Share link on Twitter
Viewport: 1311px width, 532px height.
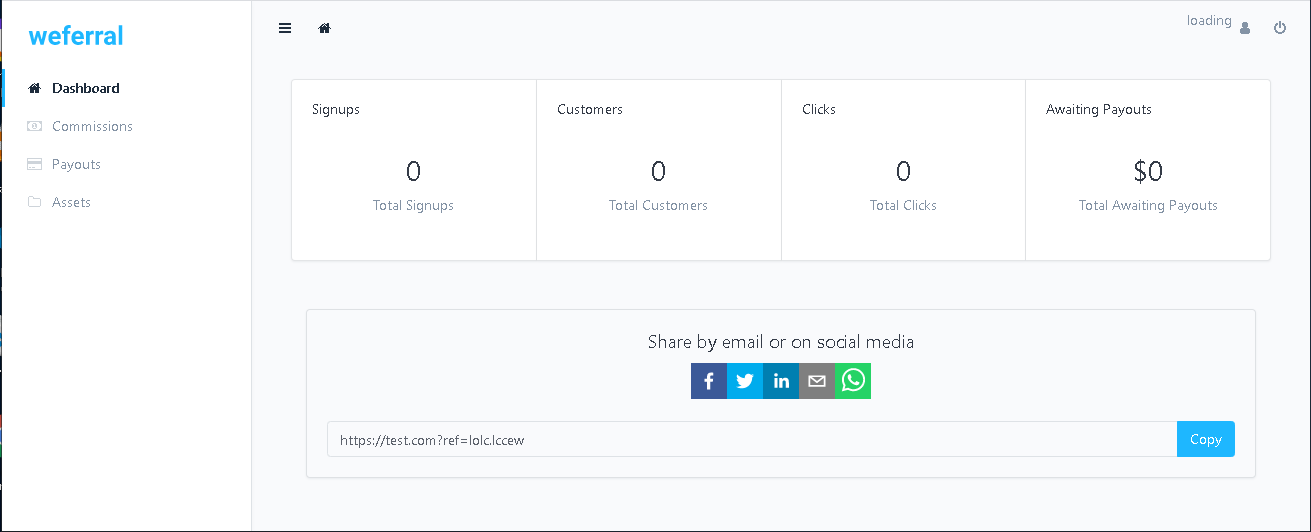[x=745, y=381]
